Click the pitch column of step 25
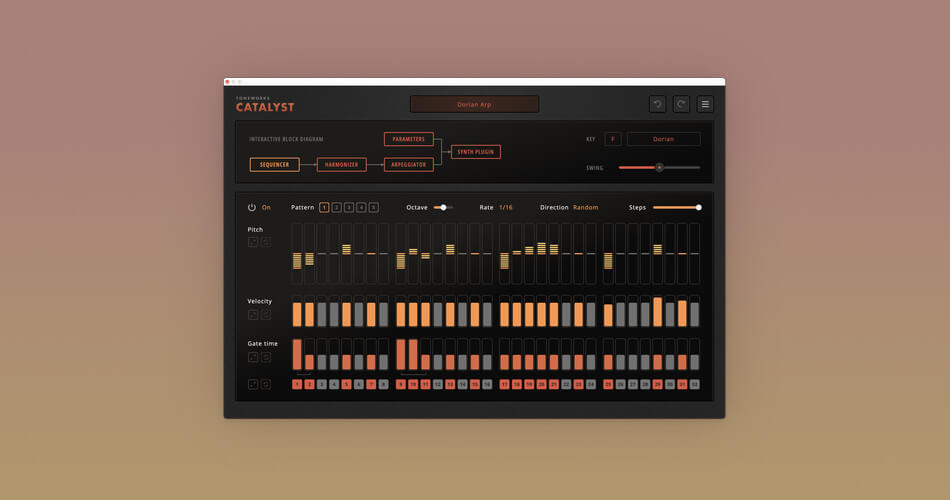950x500 pixels. 608,253
